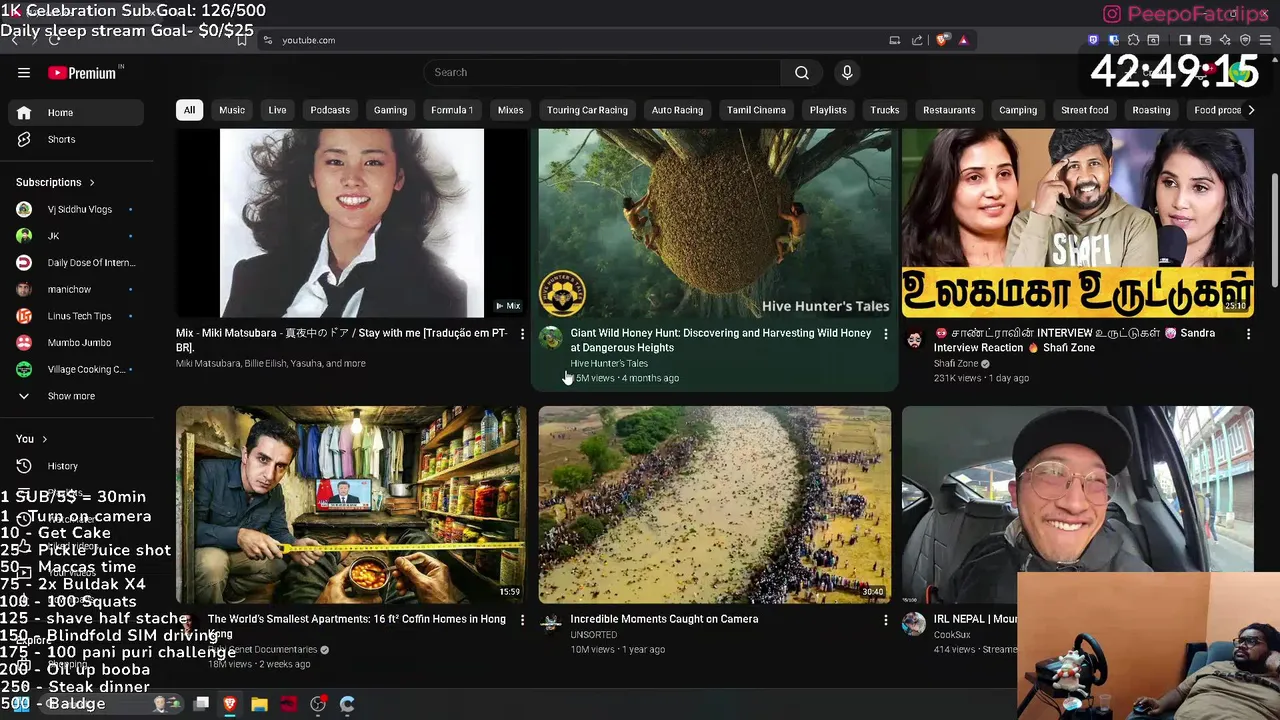The height and width of the screenshot is (720, 1280).
Task: Open the YouTube guide hamburger menu
Action: coord(24,73)
